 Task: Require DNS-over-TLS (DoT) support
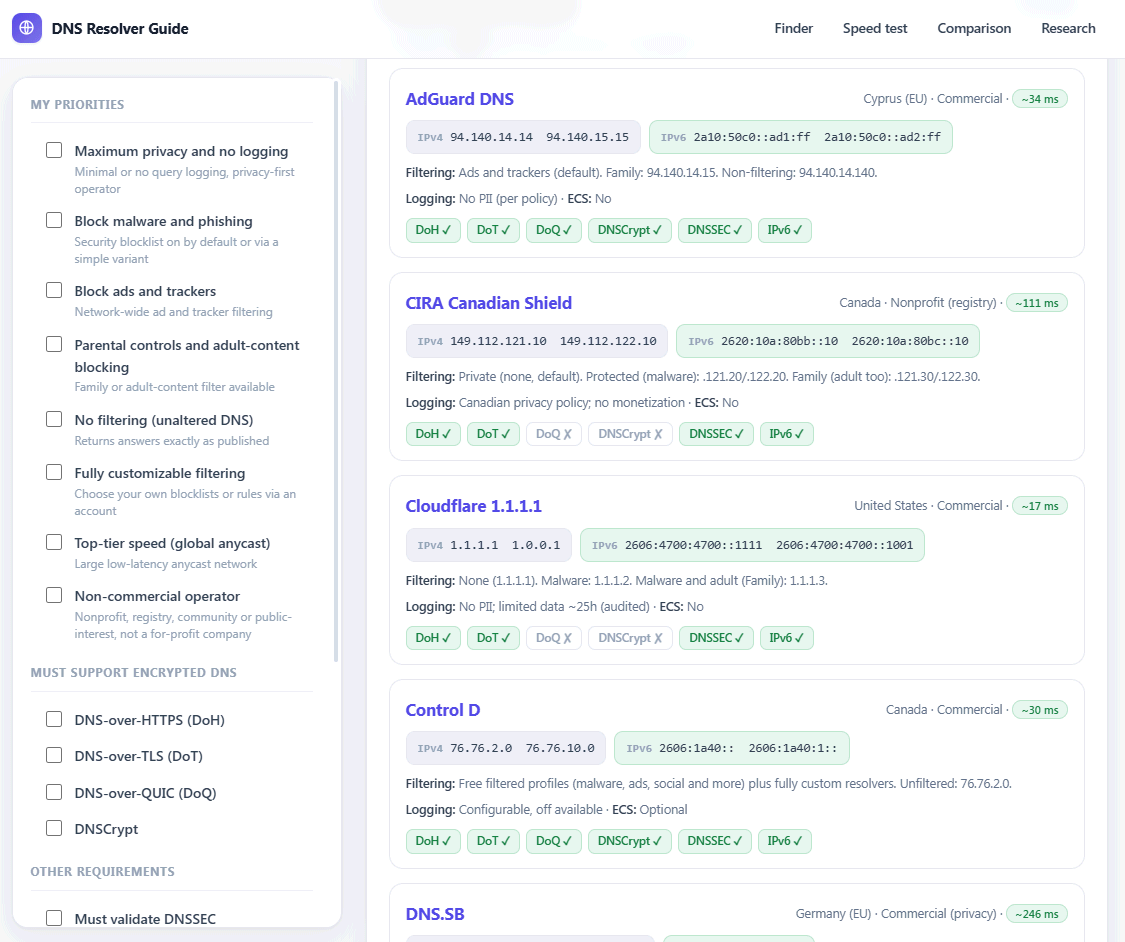(x=54, y=755)
